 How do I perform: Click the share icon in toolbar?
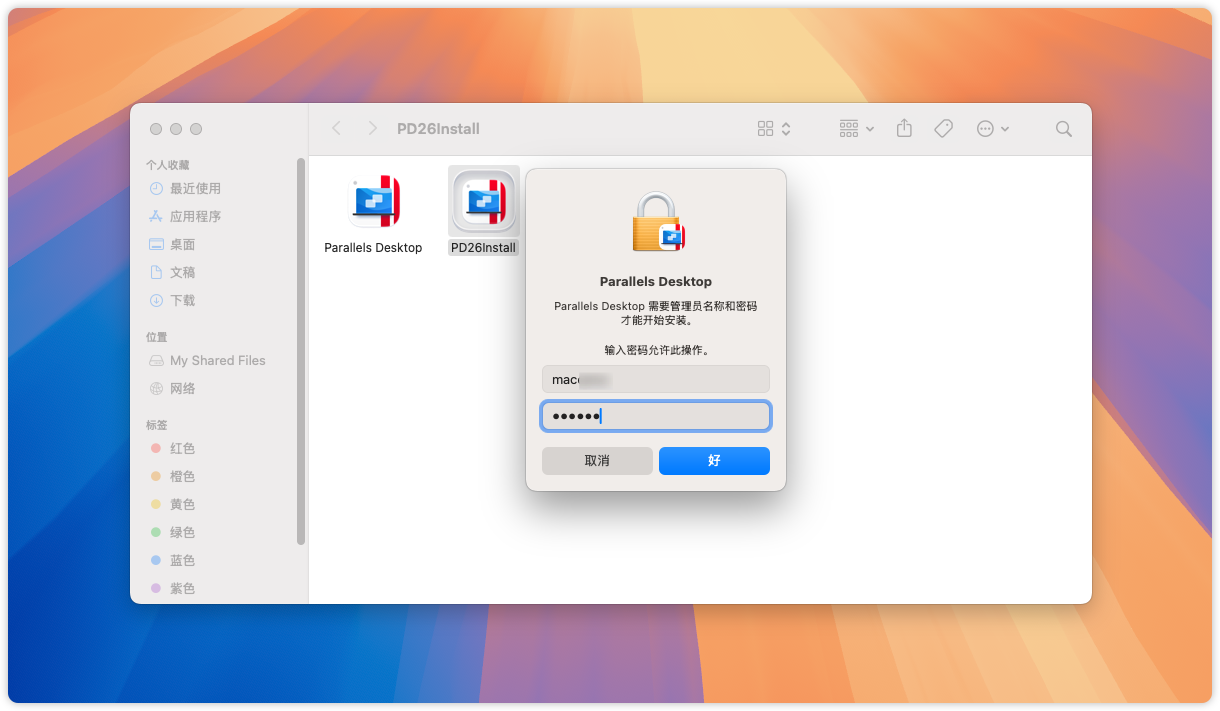coord(904,129)
